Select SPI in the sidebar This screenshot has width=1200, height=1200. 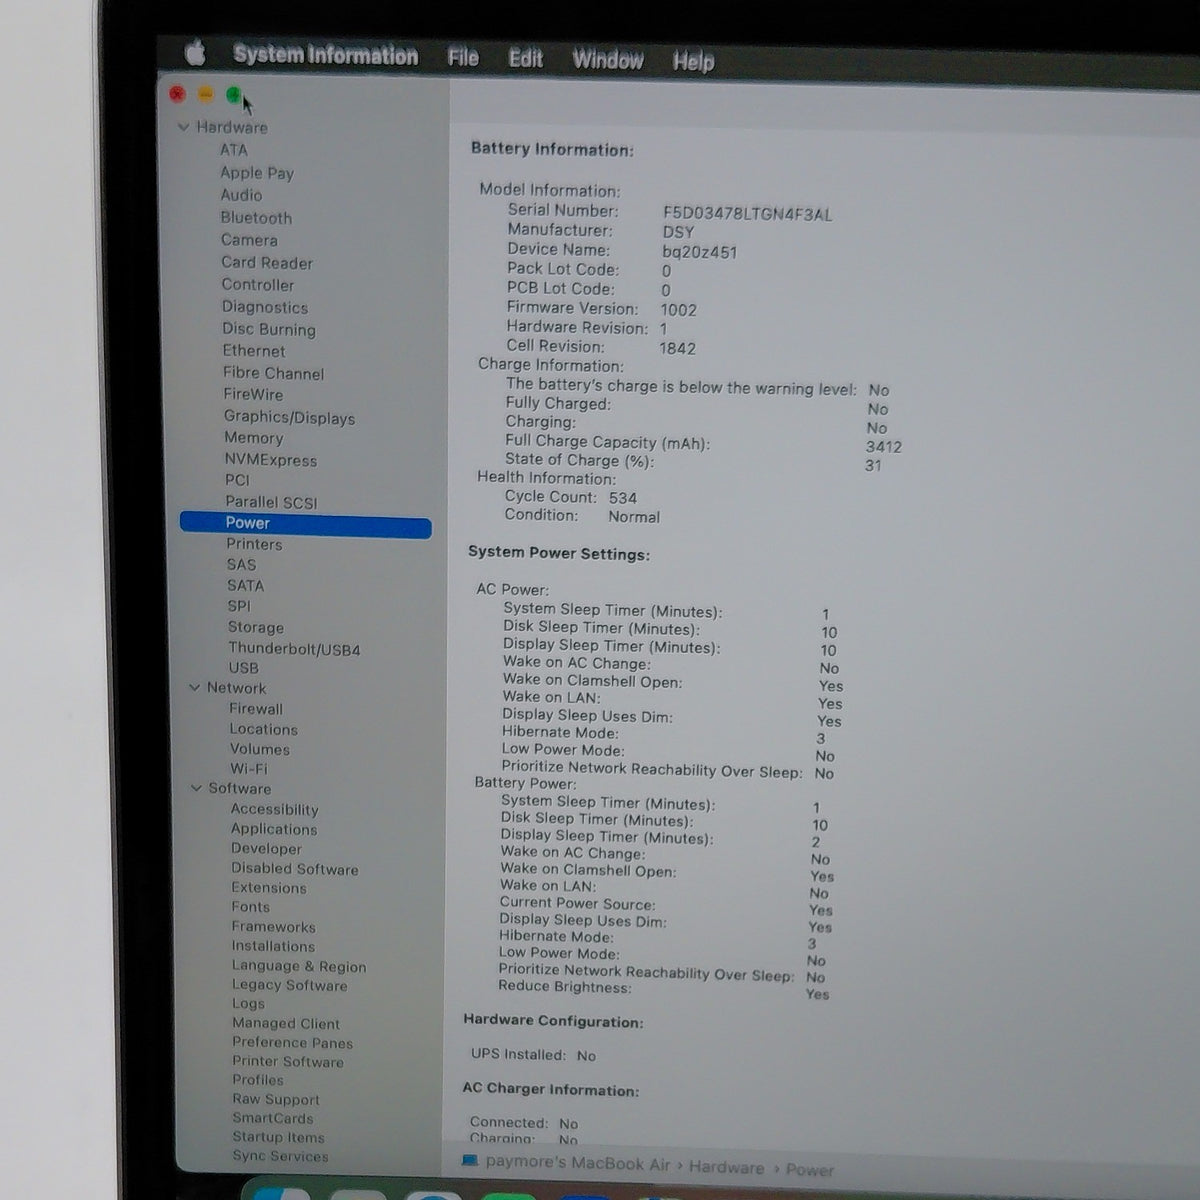(x=239, y=606)
